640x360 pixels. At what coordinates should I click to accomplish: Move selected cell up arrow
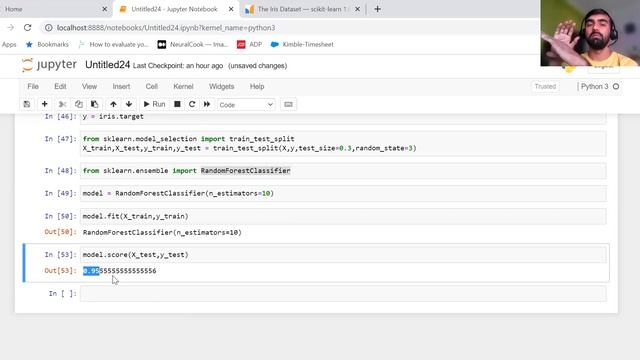(x=113, y=104)
